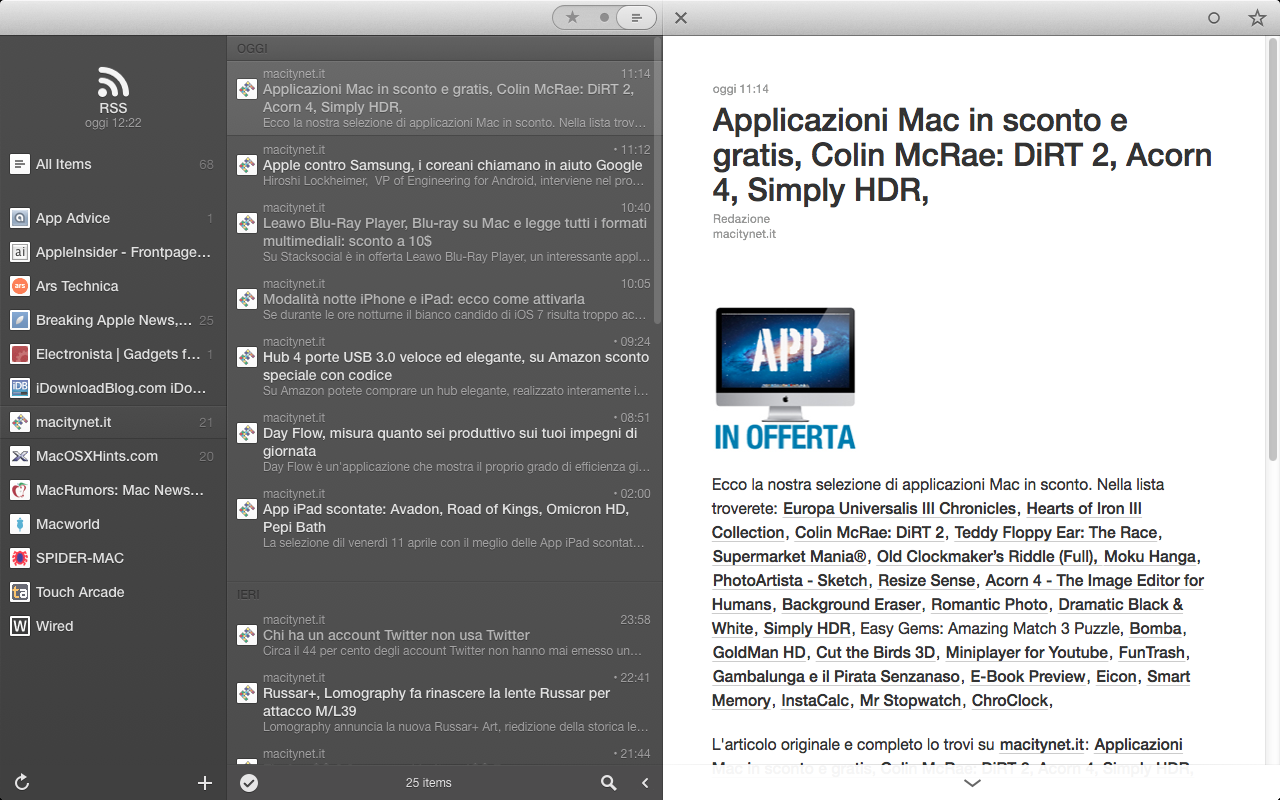The width and height of the screenshot is (1280, 800).
Task: Toggle the article's unread circle
Action: [x=1214, y=17]
